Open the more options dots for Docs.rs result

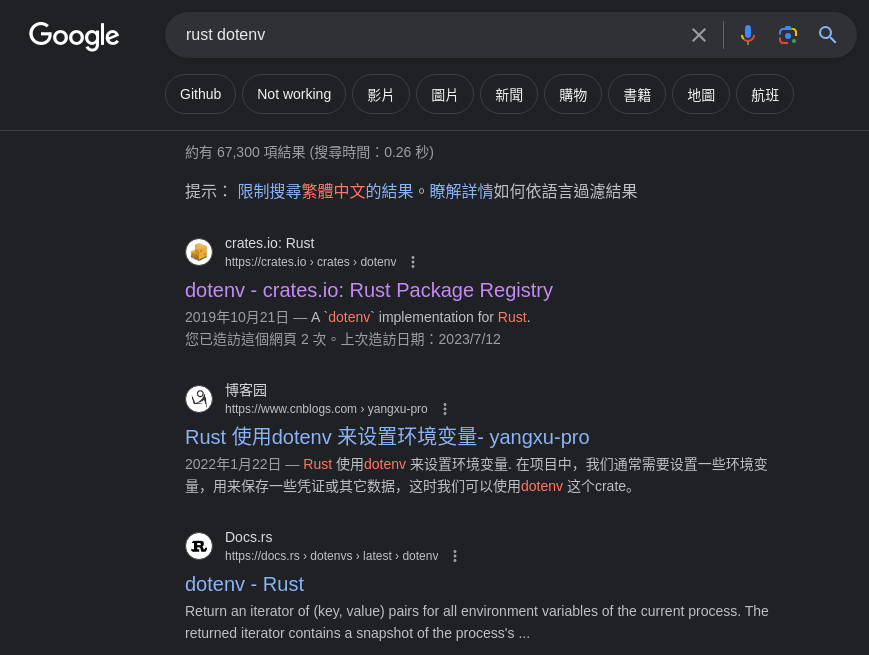tap(455, 556)
